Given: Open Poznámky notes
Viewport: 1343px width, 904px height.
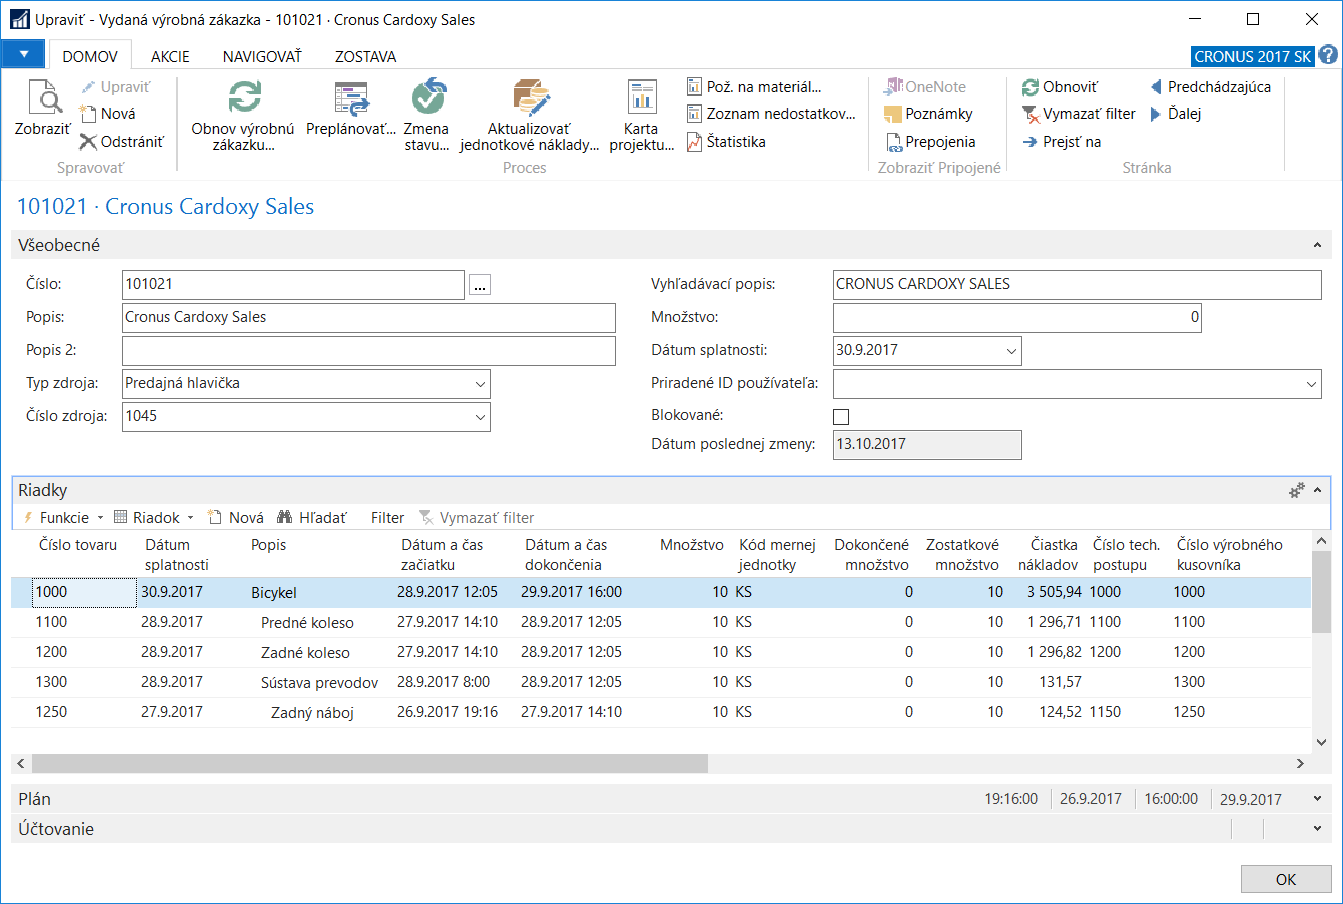Looking at the screenshot, I should tap(928, 114).
